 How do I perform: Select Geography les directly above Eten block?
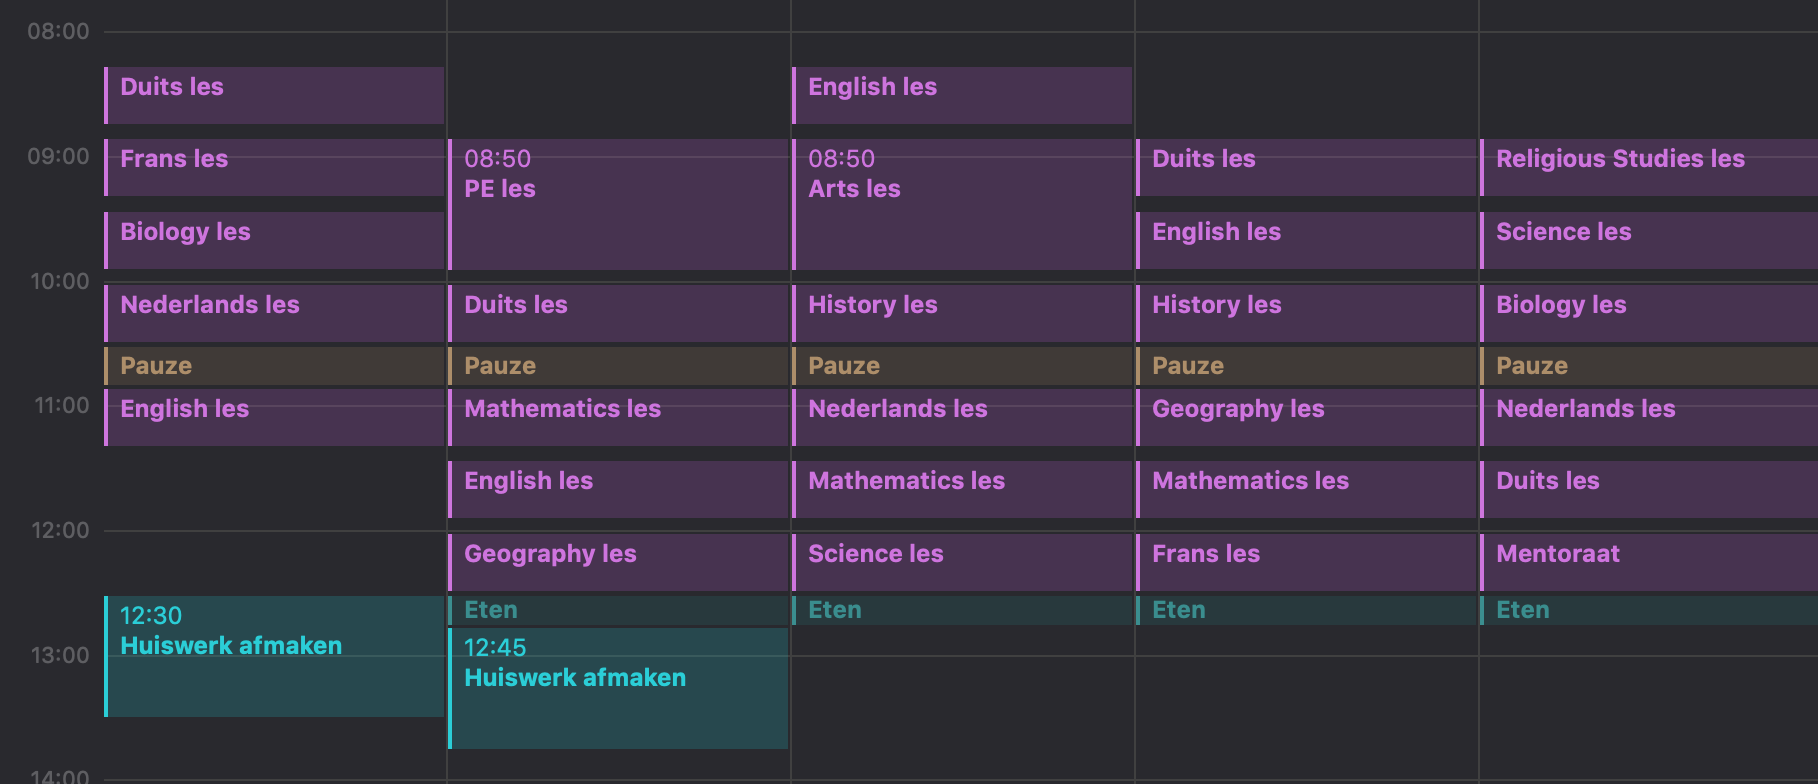tap(618, 562)
